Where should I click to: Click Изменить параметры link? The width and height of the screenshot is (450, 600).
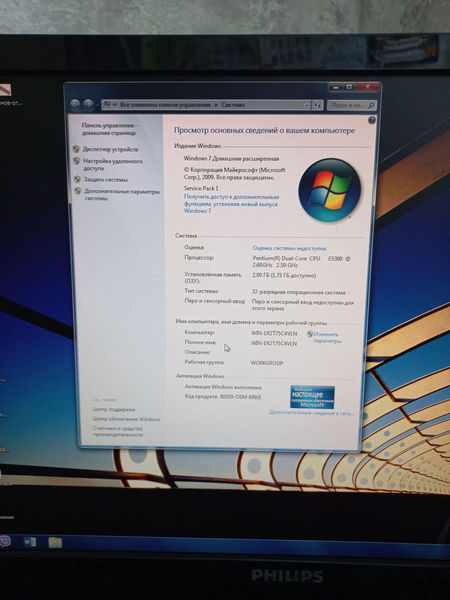coord(327,338)
